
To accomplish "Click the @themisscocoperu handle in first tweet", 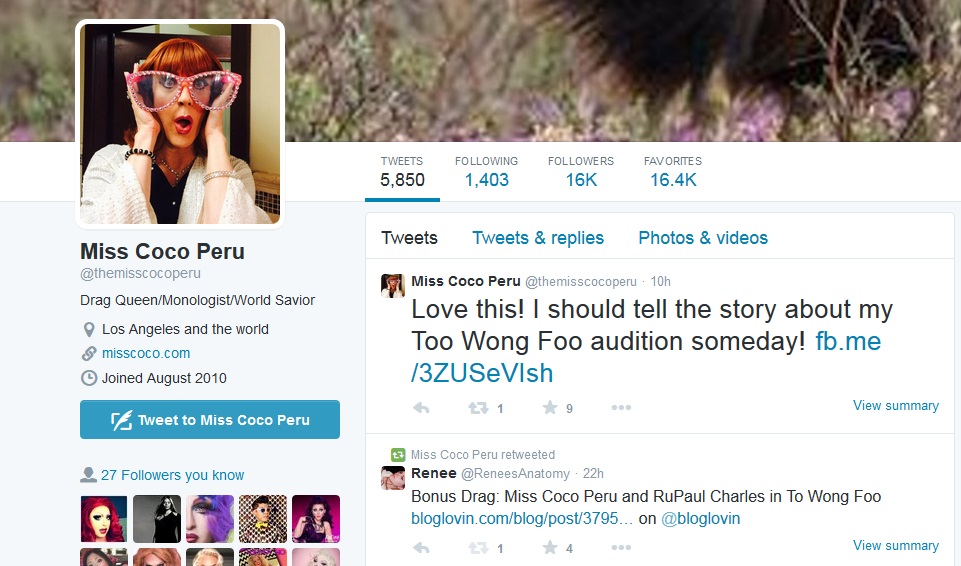I will click(x=581, y=282).
